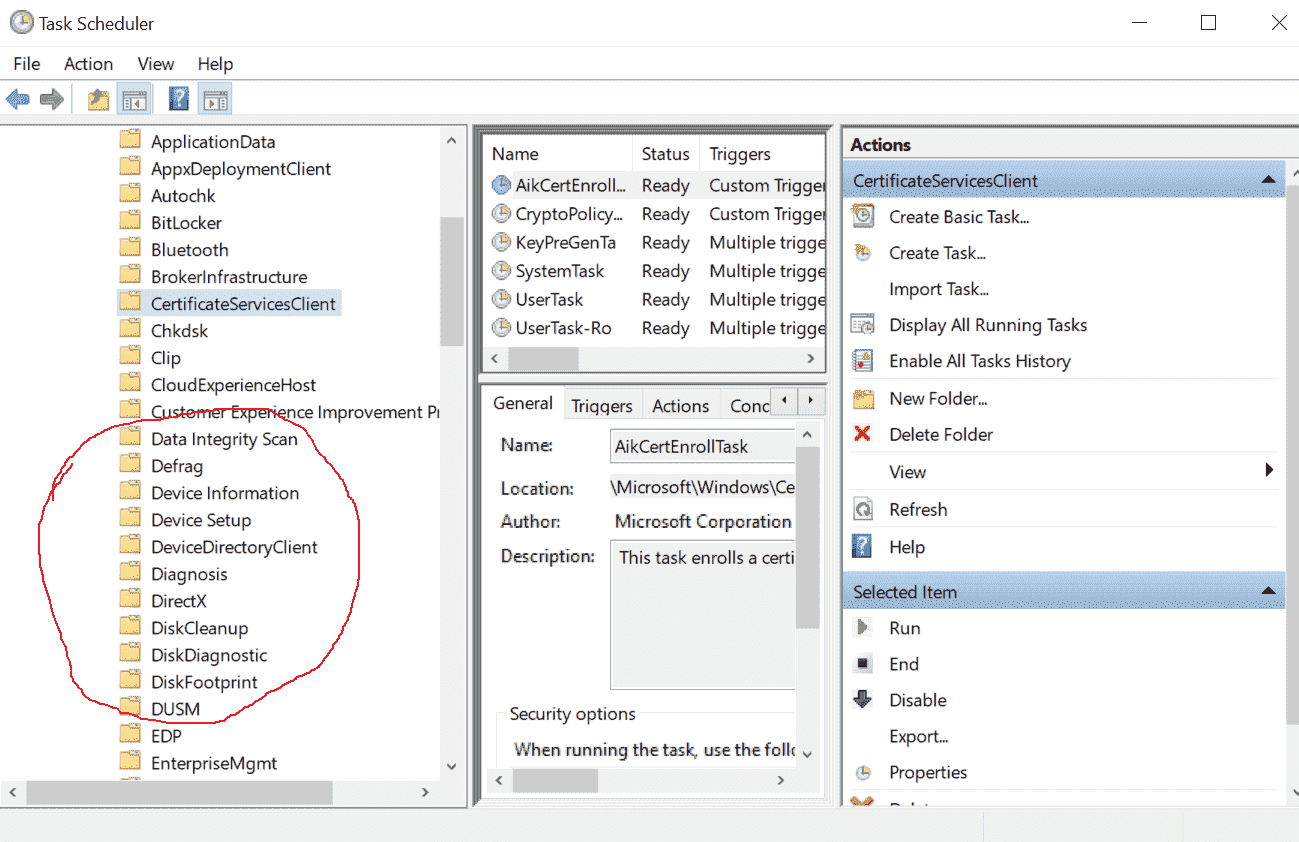This screenshot has width=1299, height=842.
Task: Click the CryptoPolicy task clock icon
Action: (x=501, y=214)
